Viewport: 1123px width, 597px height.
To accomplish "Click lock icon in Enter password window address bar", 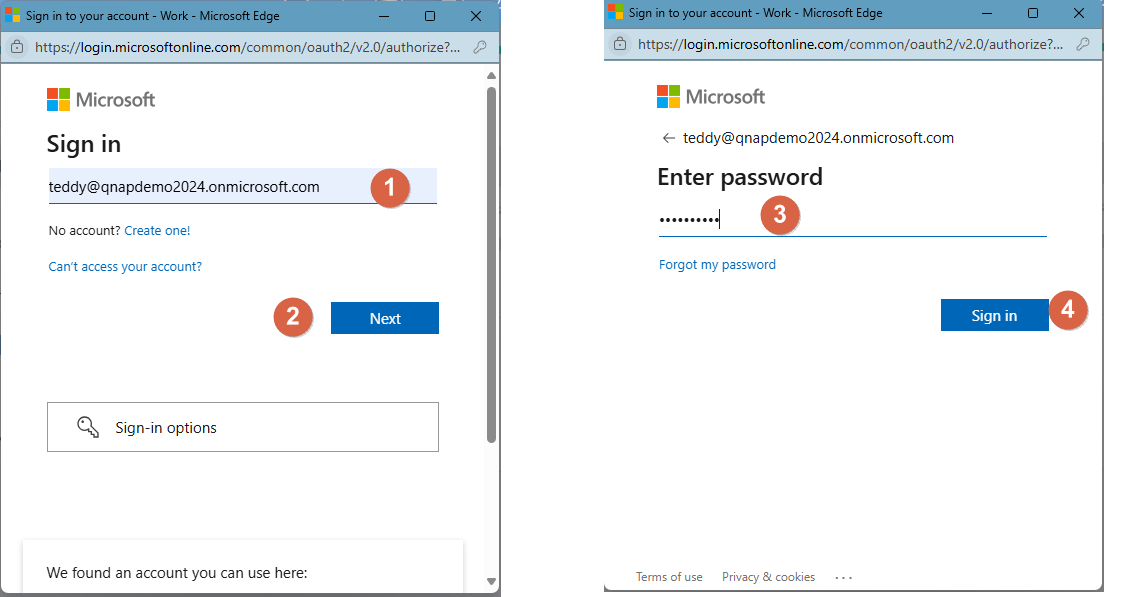I will (620, 45).
